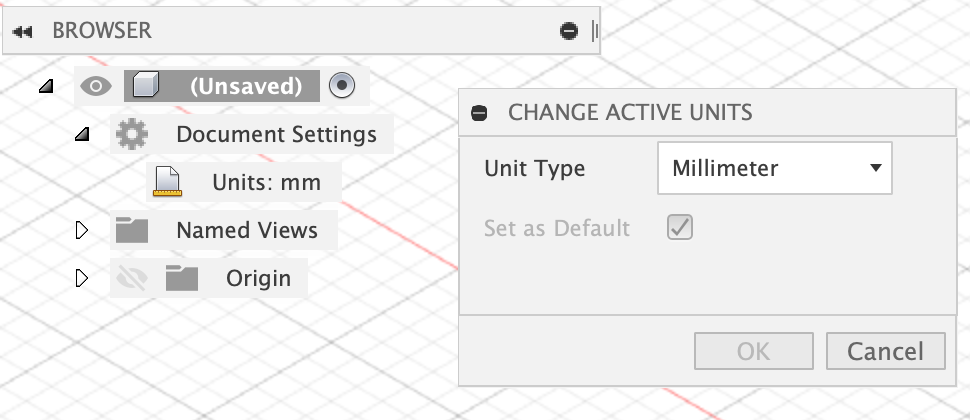Image resolution: width=970 pixels, height=420 pixels.
Task: Collapse the (Unsaved) root node
Action: (x=46, y=86)
